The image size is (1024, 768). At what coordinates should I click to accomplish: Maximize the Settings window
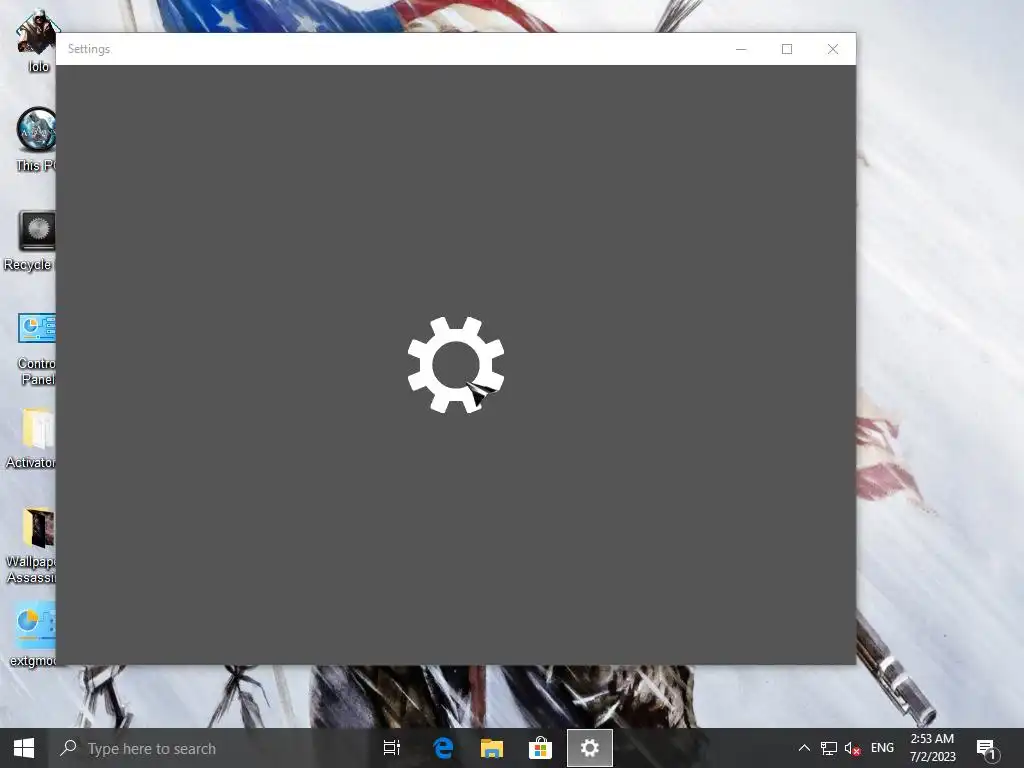[x=787, y=49]
